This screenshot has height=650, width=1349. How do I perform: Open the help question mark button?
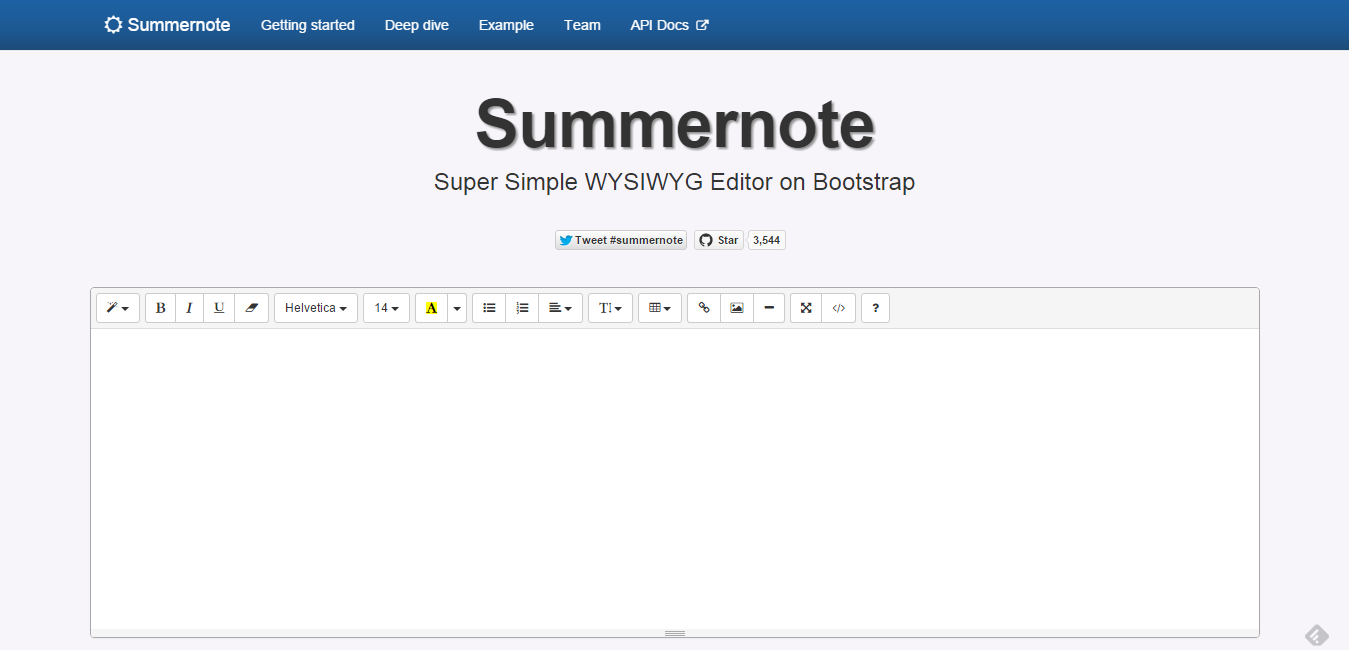click(875, 308)
